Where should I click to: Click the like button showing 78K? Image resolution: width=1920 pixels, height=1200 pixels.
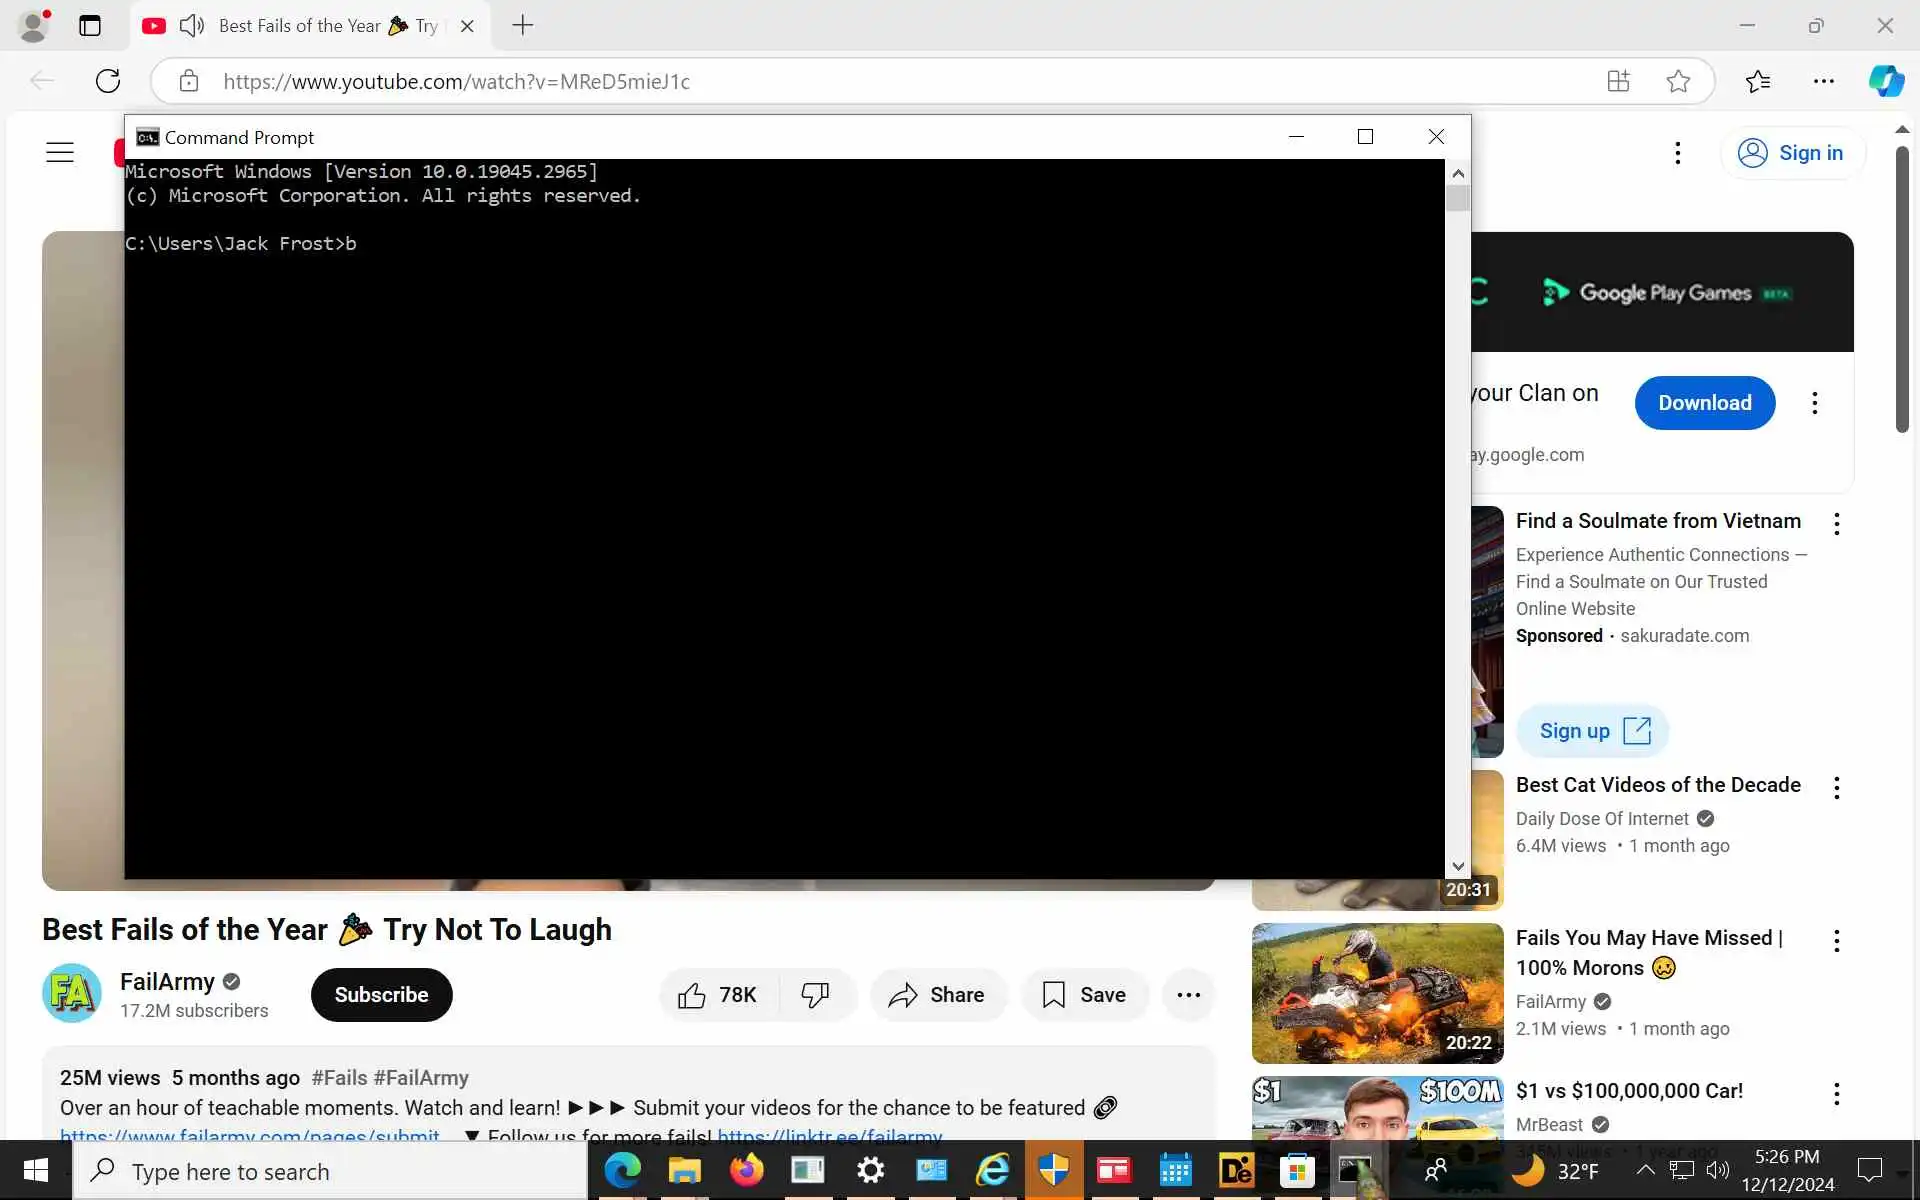click(717, 995)
